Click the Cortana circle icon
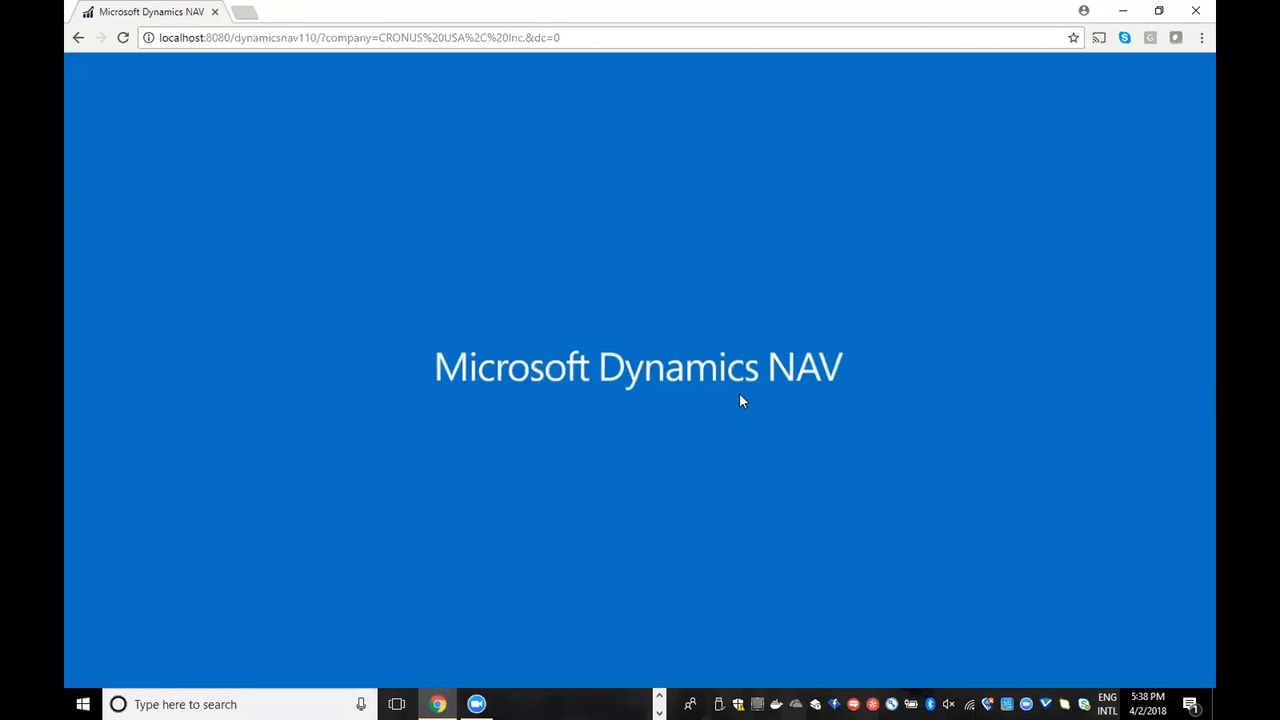The height and width of the screenshot is (720, 1280). point(118,704)
